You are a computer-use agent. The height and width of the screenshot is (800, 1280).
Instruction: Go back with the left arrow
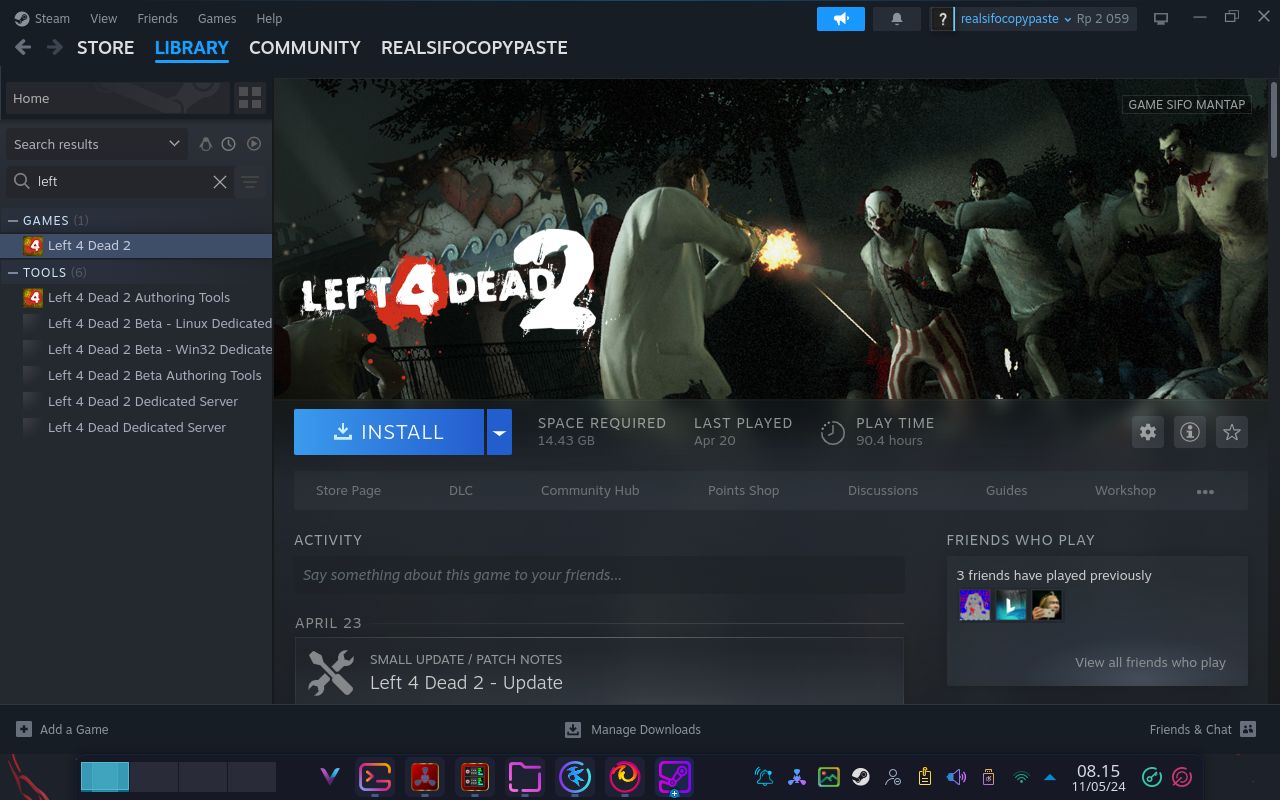23,47
